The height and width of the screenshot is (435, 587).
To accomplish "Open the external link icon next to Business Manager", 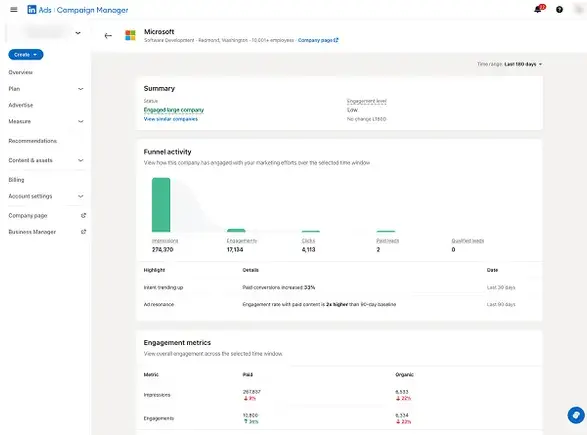I will pos(83,232).
